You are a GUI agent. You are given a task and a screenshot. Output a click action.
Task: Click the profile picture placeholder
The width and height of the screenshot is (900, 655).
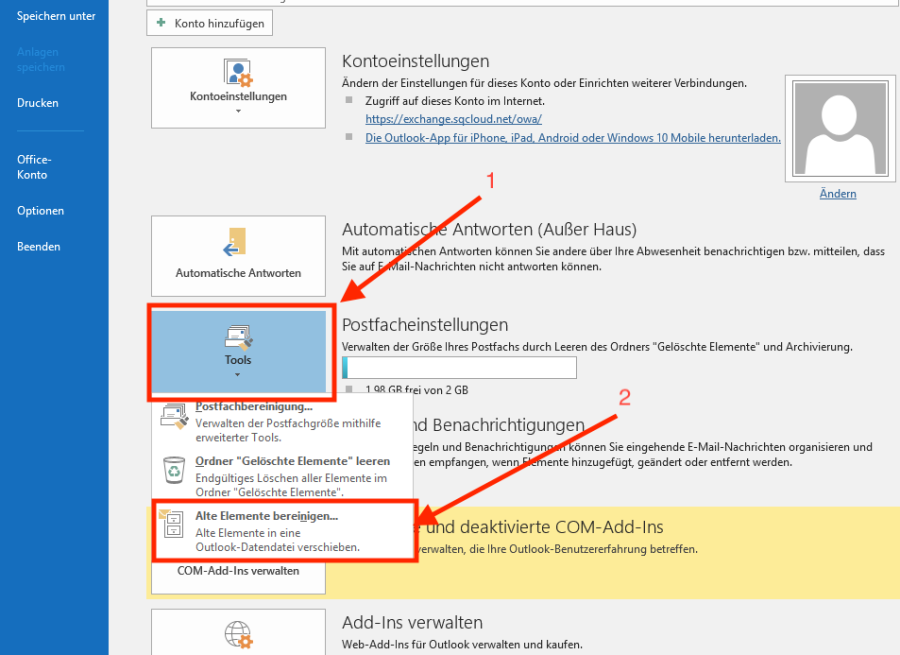pyautogui.click(x=838, y=127)
